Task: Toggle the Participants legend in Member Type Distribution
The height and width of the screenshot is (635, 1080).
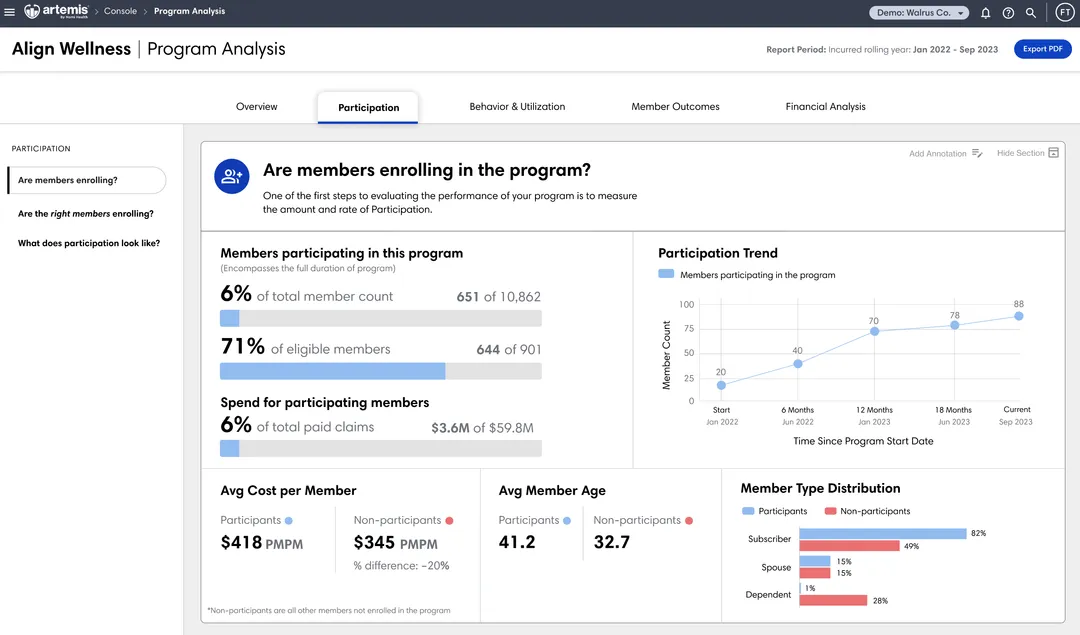Action: tap(775, 511)
